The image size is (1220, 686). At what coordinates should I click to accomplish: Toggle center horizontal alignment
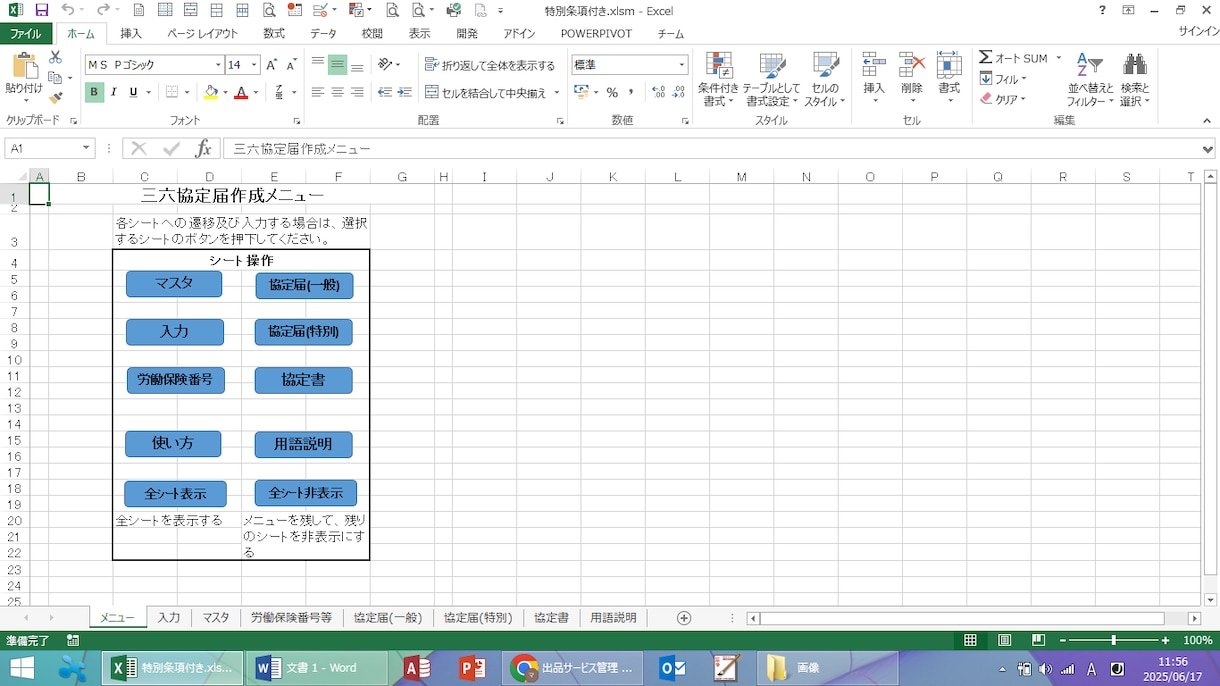337,92
